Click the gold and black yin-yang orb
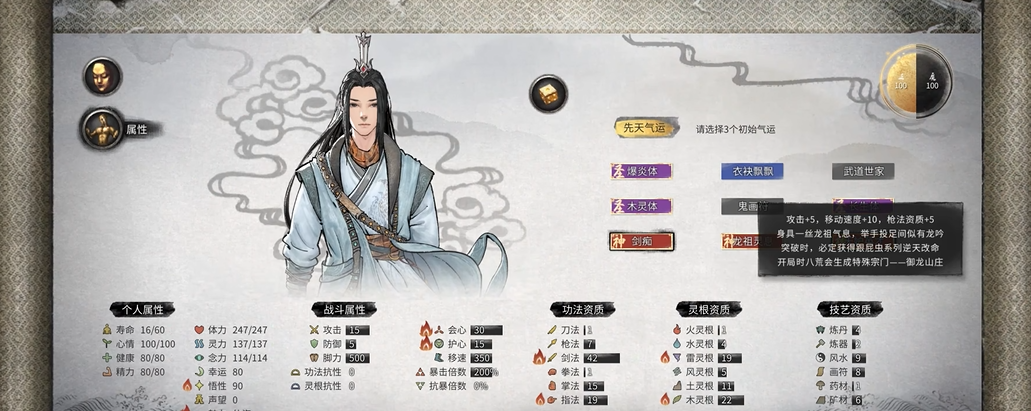This screenshot has height=411, width=1031. 916,81
